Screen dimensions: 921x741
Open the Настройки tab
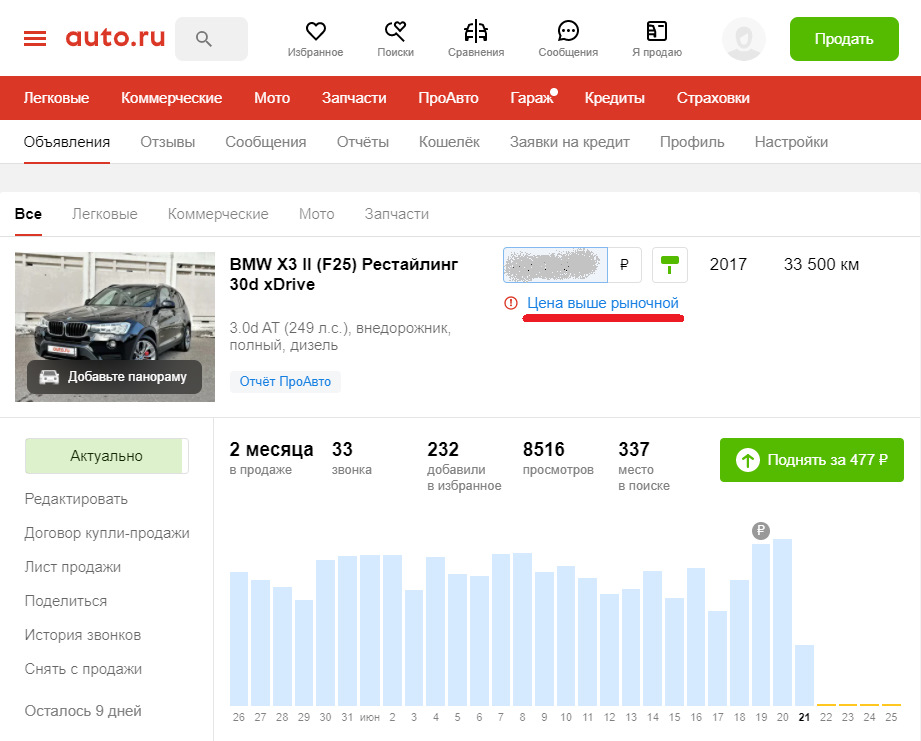791,142
